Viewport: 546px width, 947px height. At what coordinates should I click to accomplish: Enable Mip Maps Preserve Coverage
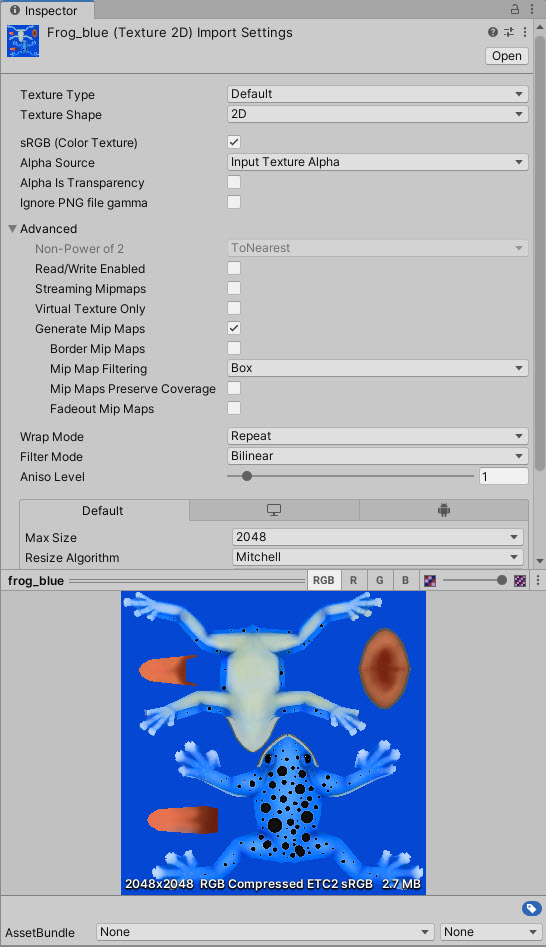coord(234,388)
